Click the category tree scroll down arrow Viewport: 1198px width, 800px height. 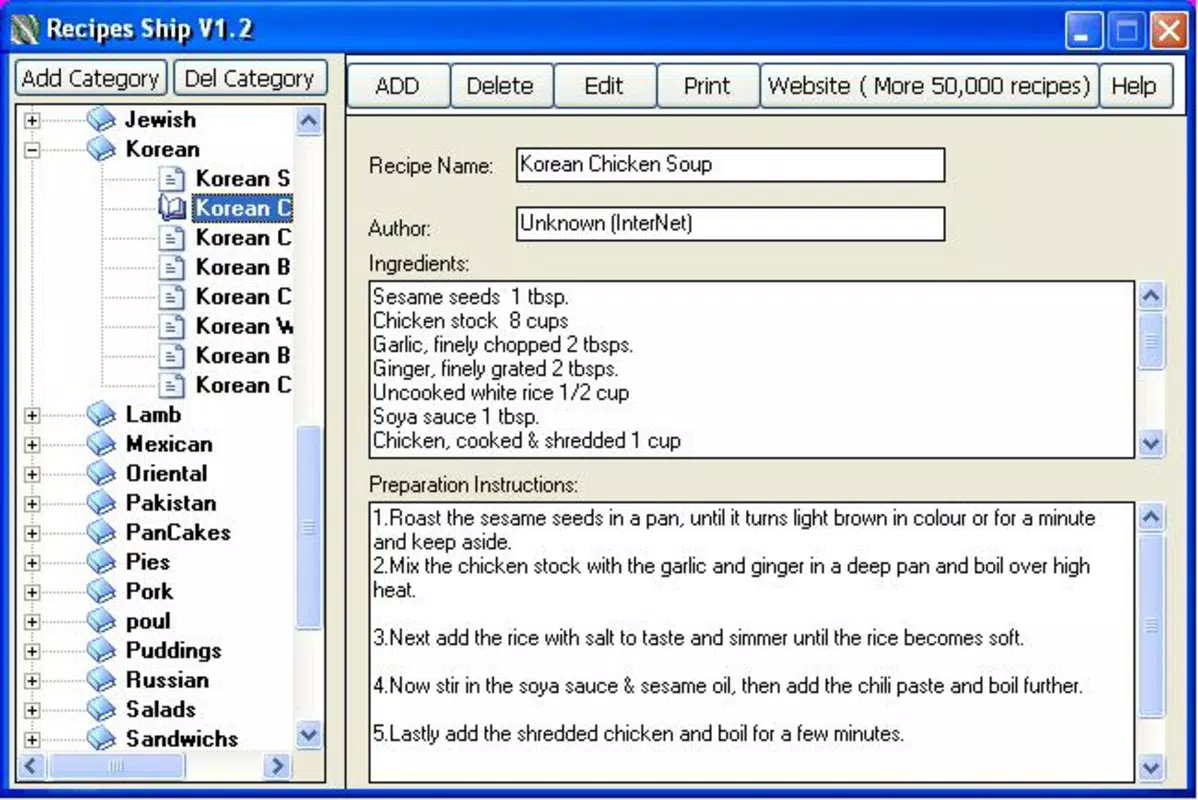309,735
